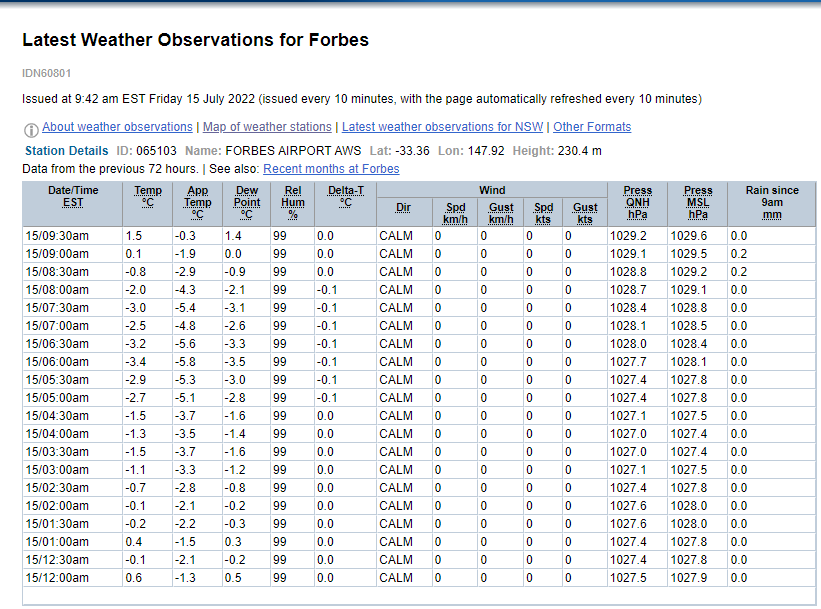Click the station ID 065103
Image resolution: width=821 pixels, height=609 pixels.
coord(156,151)
